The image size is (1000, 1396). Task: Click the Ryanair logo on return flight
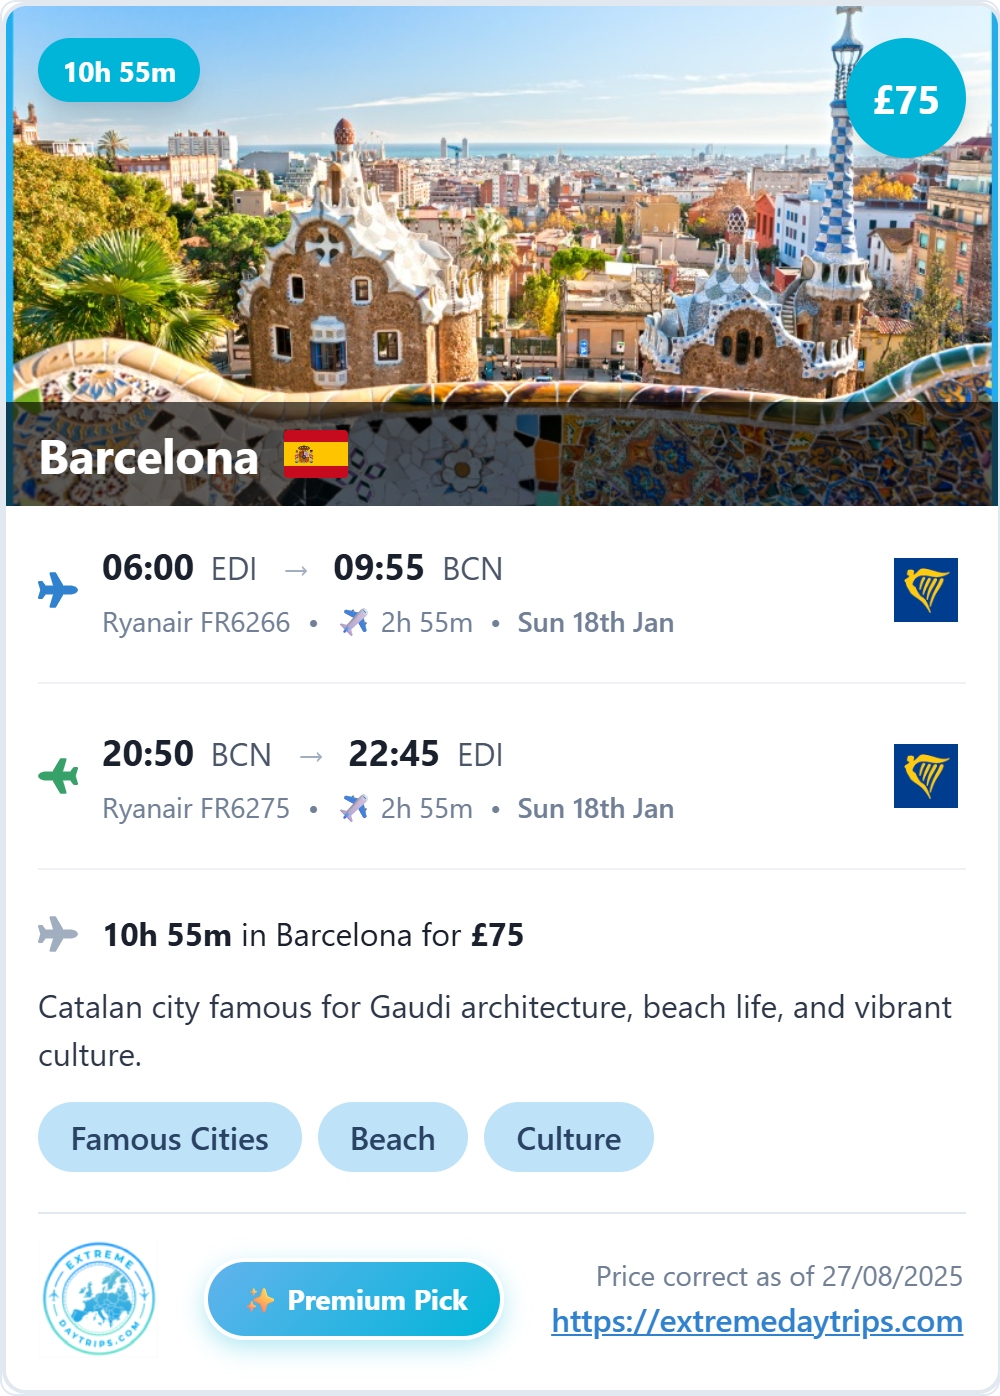click(926, 776)
